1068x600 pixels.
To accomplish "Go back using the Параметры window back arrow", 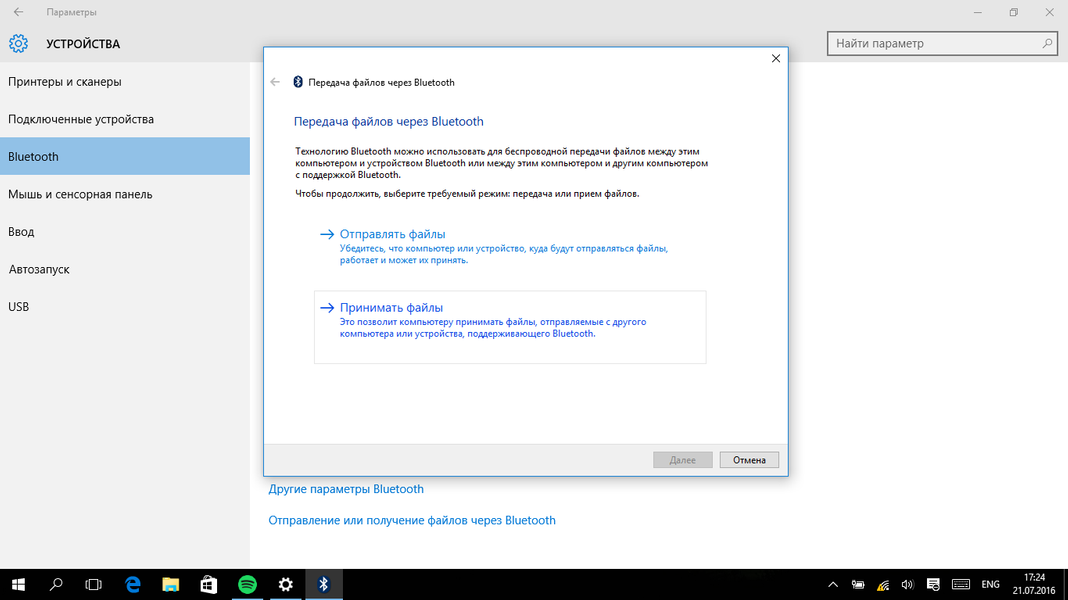I will coord(18,12).
